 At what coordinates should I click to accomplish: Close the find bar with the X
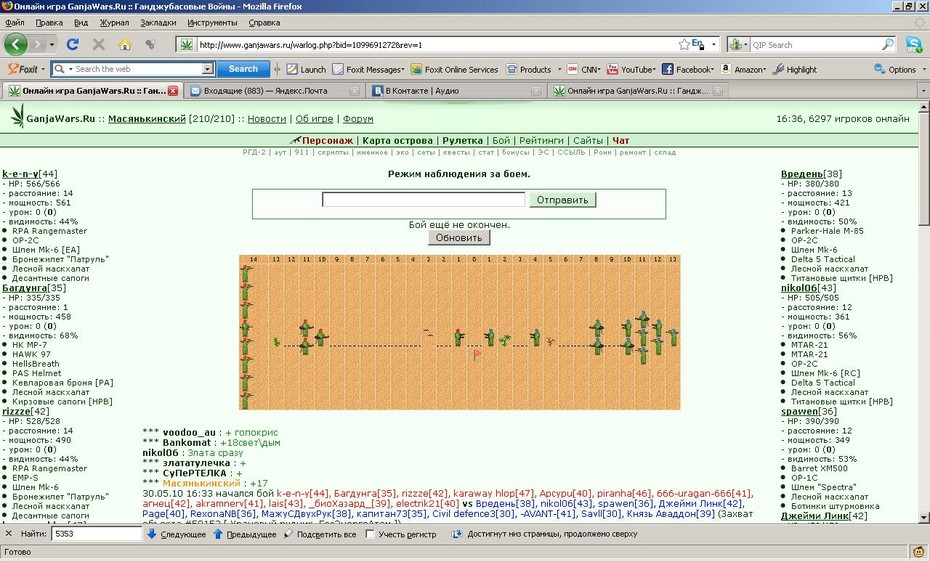(x=8, y=534)
